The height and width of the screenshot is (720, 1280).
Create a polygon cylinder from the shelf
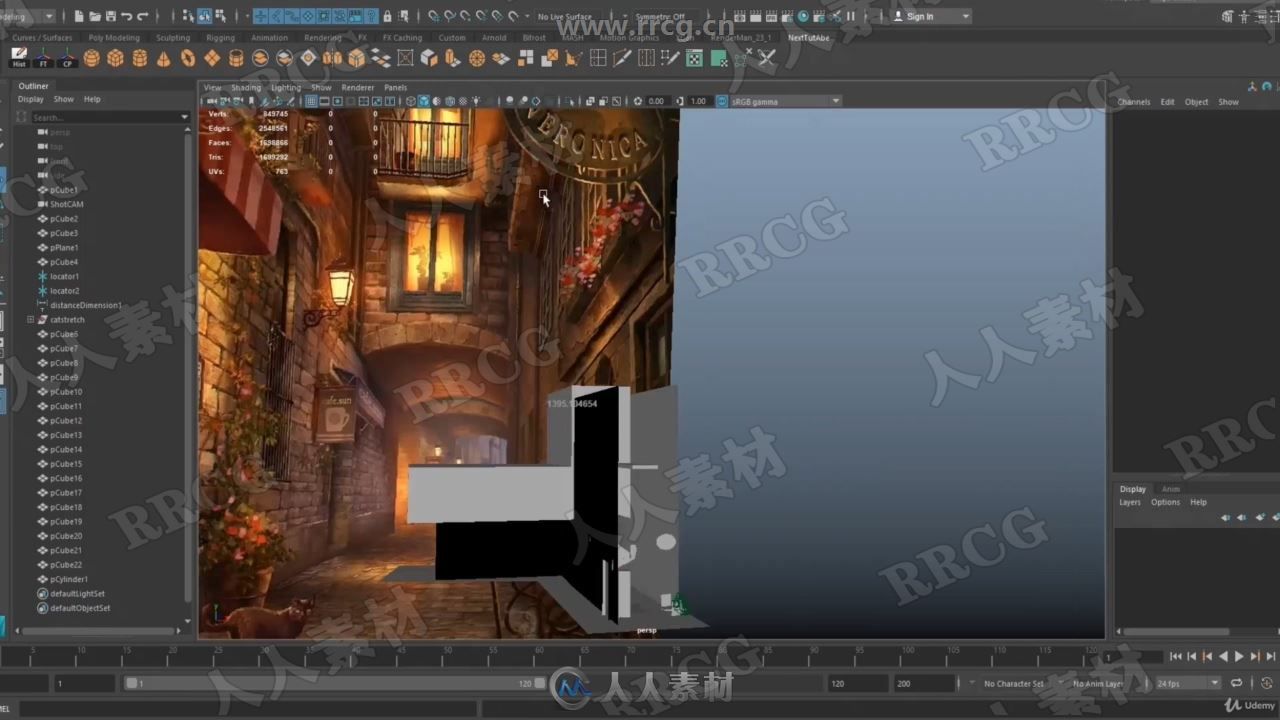pyautogui.click(x=139, y=58)
